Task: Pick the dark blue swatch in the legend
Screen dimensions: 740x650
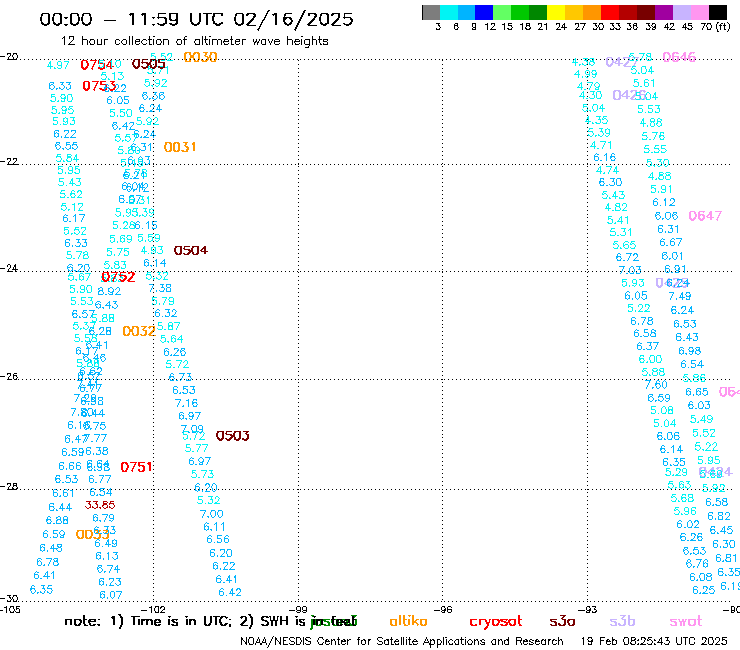Action: click(x=484, y=12)
